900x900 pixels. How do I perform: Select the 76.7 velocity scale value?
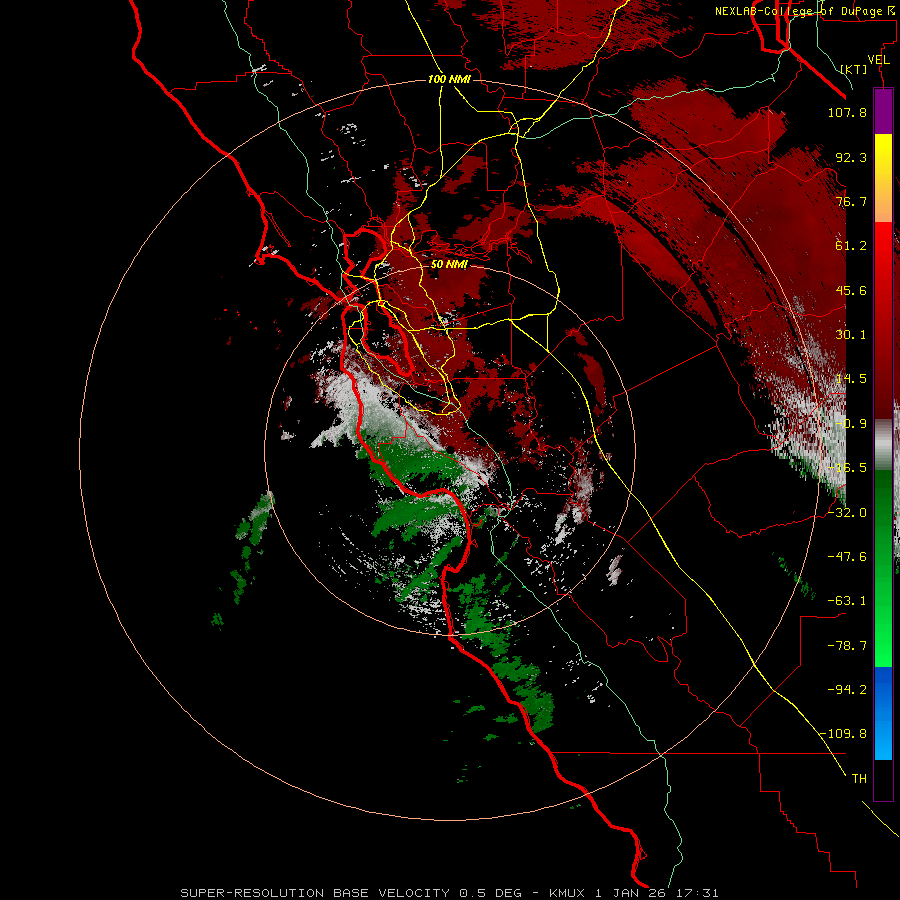(851, 201)
